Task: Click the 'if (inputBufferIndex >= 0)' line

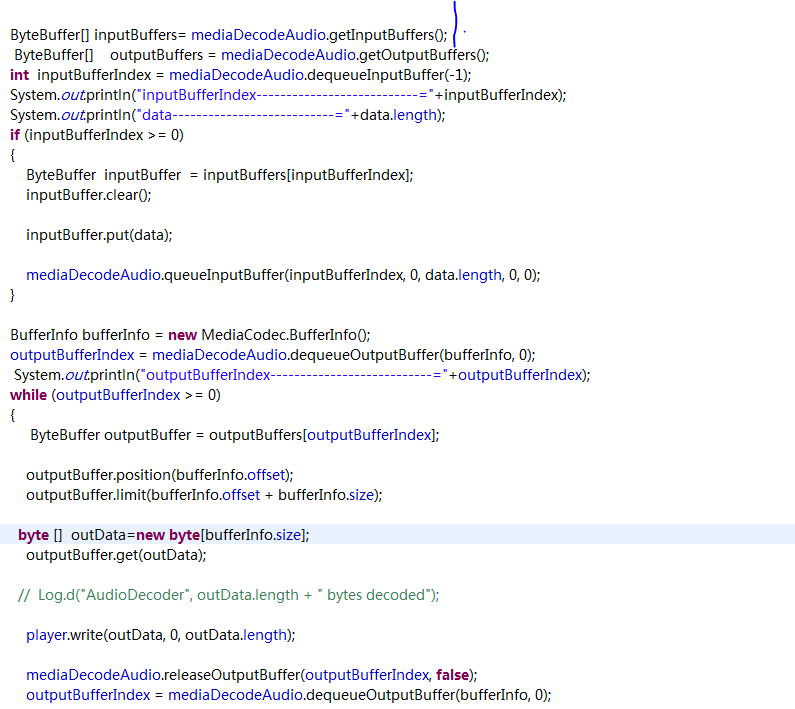Action: pyautogui.click(x=97, y=135)
